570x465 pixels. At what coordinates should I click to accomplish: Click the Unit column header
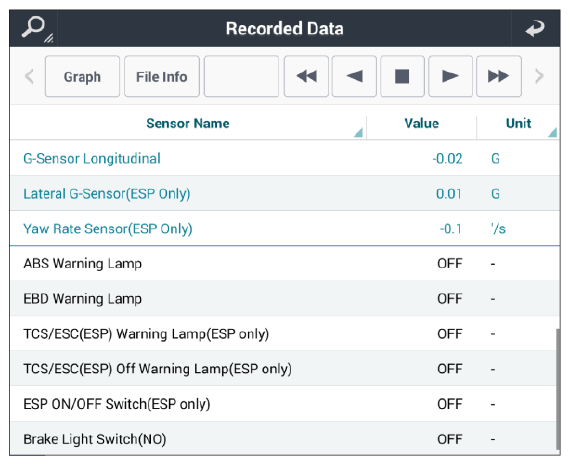518,124
